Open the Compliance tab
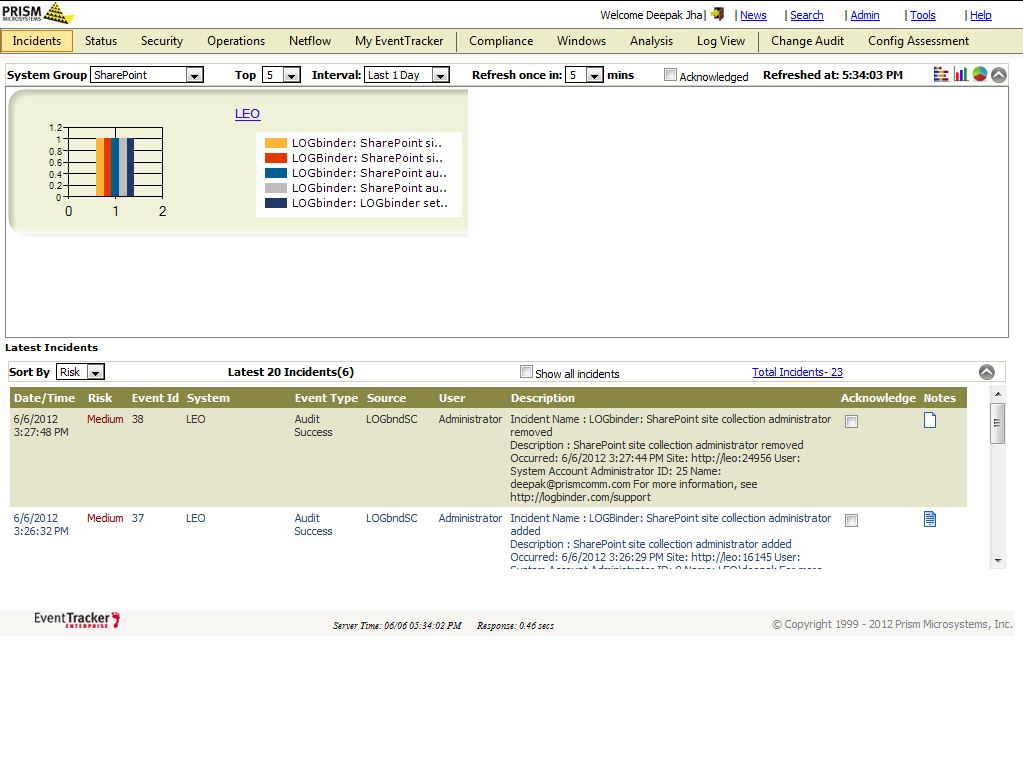 (x=501, y=41)
